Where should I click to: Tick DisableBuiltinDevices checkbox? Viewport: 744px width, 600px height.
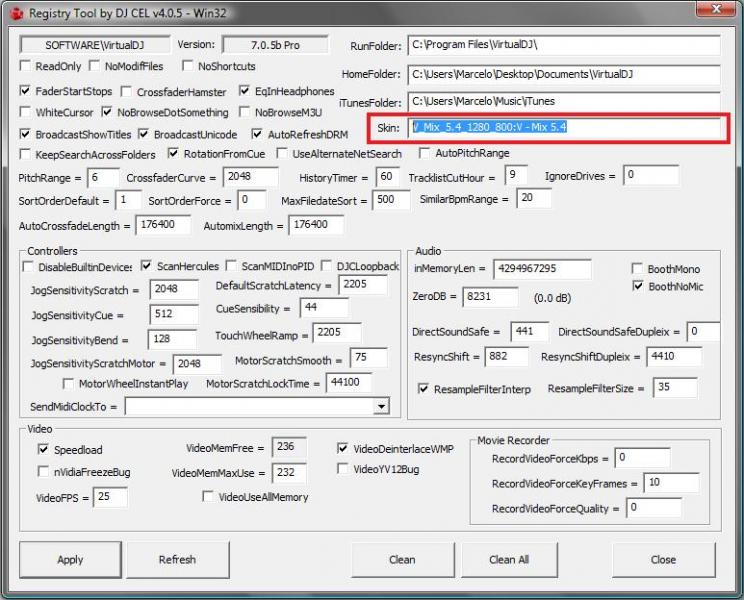(x=28, y=267)
